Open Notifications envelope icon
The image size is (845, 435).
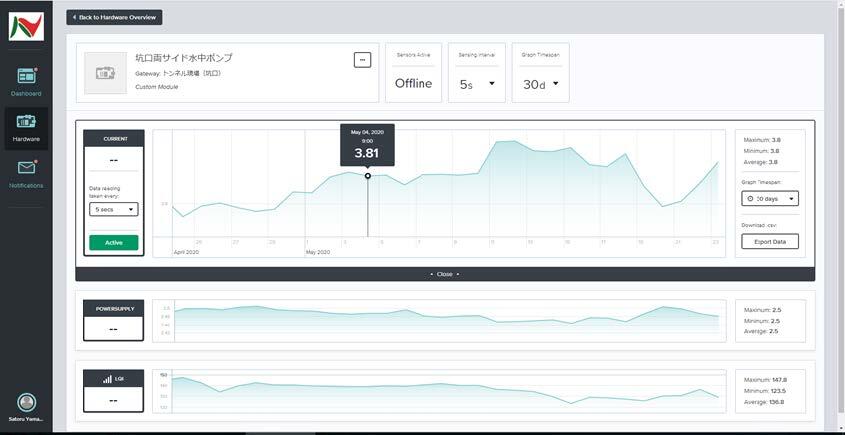(26, 168)
